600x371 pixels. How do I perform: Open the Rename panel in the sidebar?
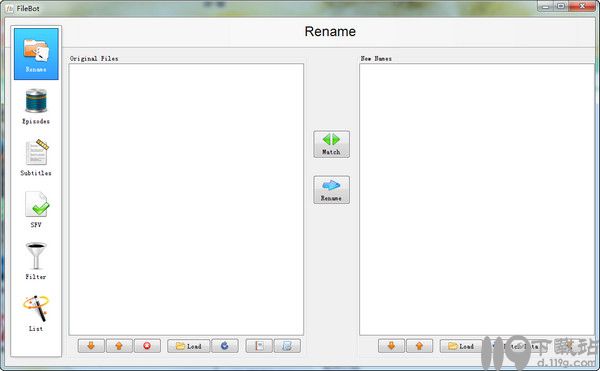(x=36, y=54)
